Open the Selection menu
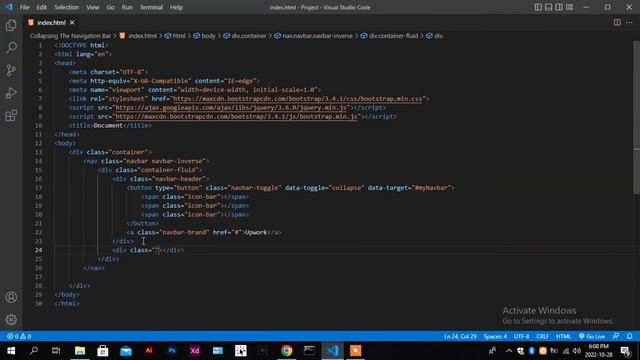 pos(67,7)
